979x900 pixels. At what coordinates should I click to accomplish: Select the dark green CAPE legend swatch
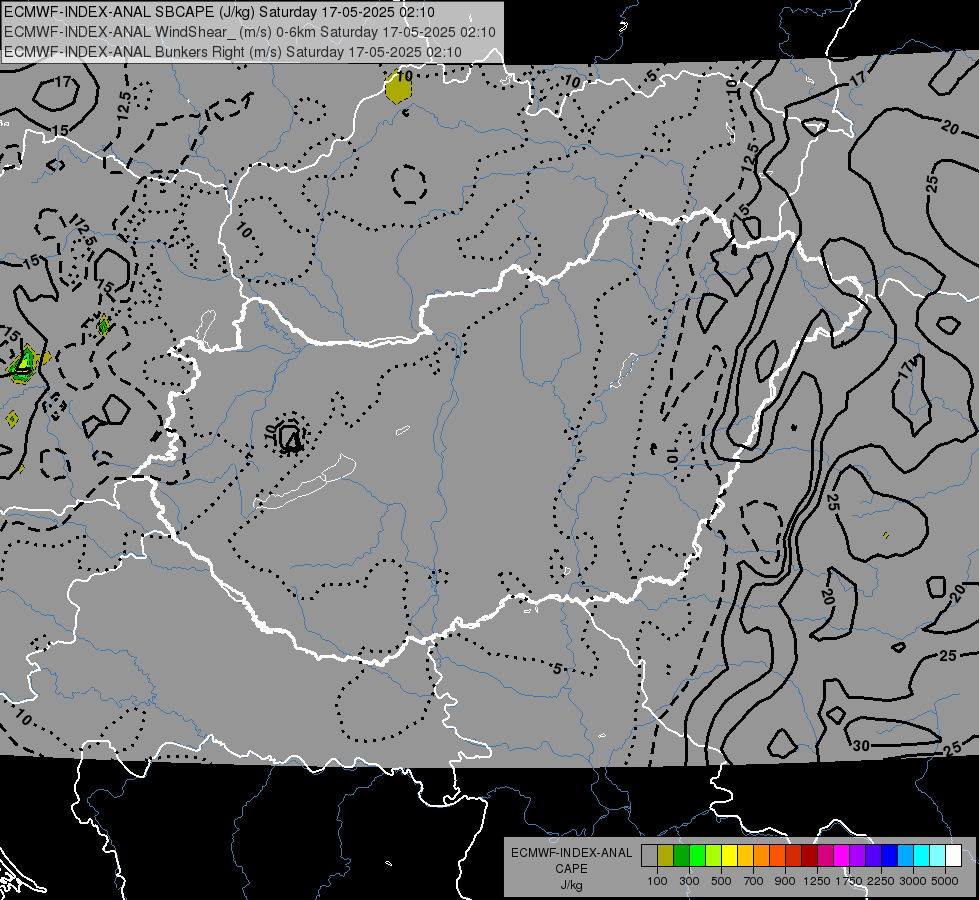pyautogui.click(x=681, y=855)
